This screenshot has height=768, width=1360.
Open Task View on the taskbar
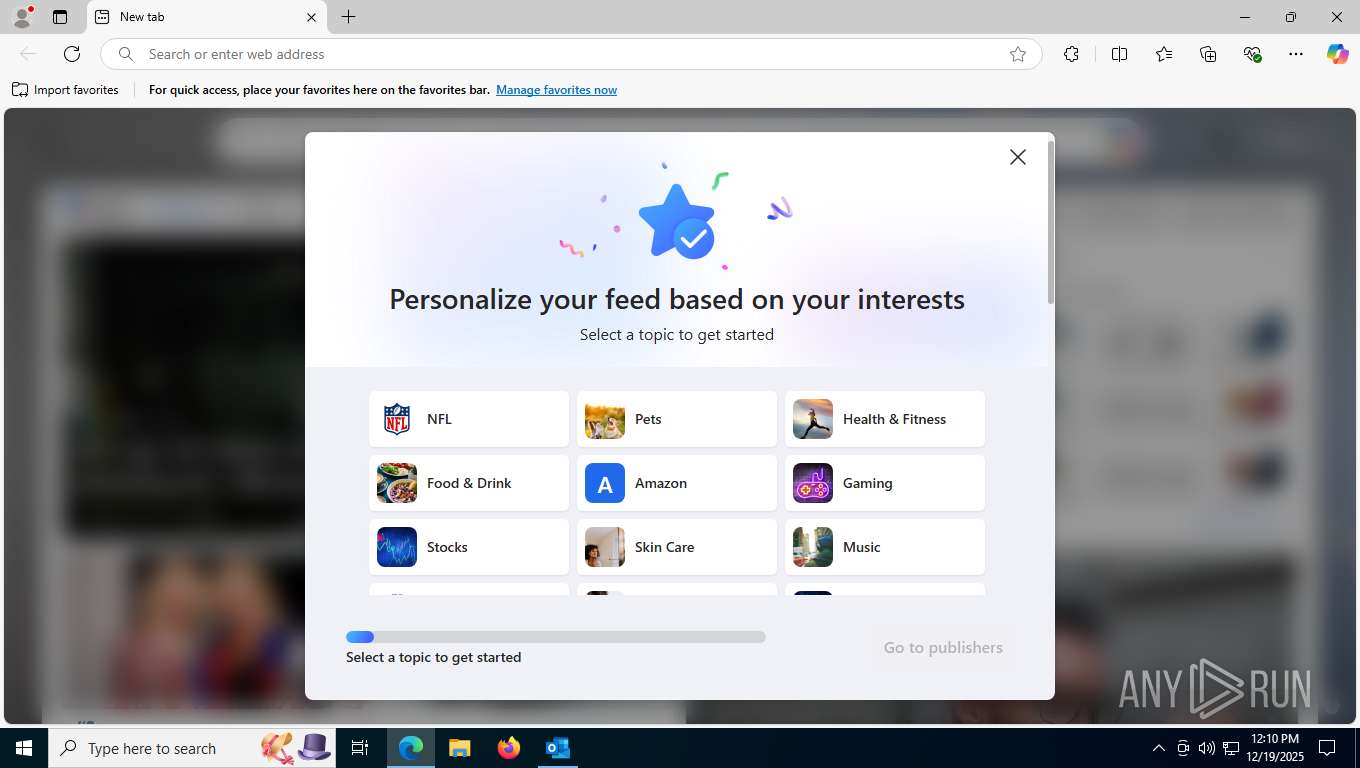(x=360, y=748)
